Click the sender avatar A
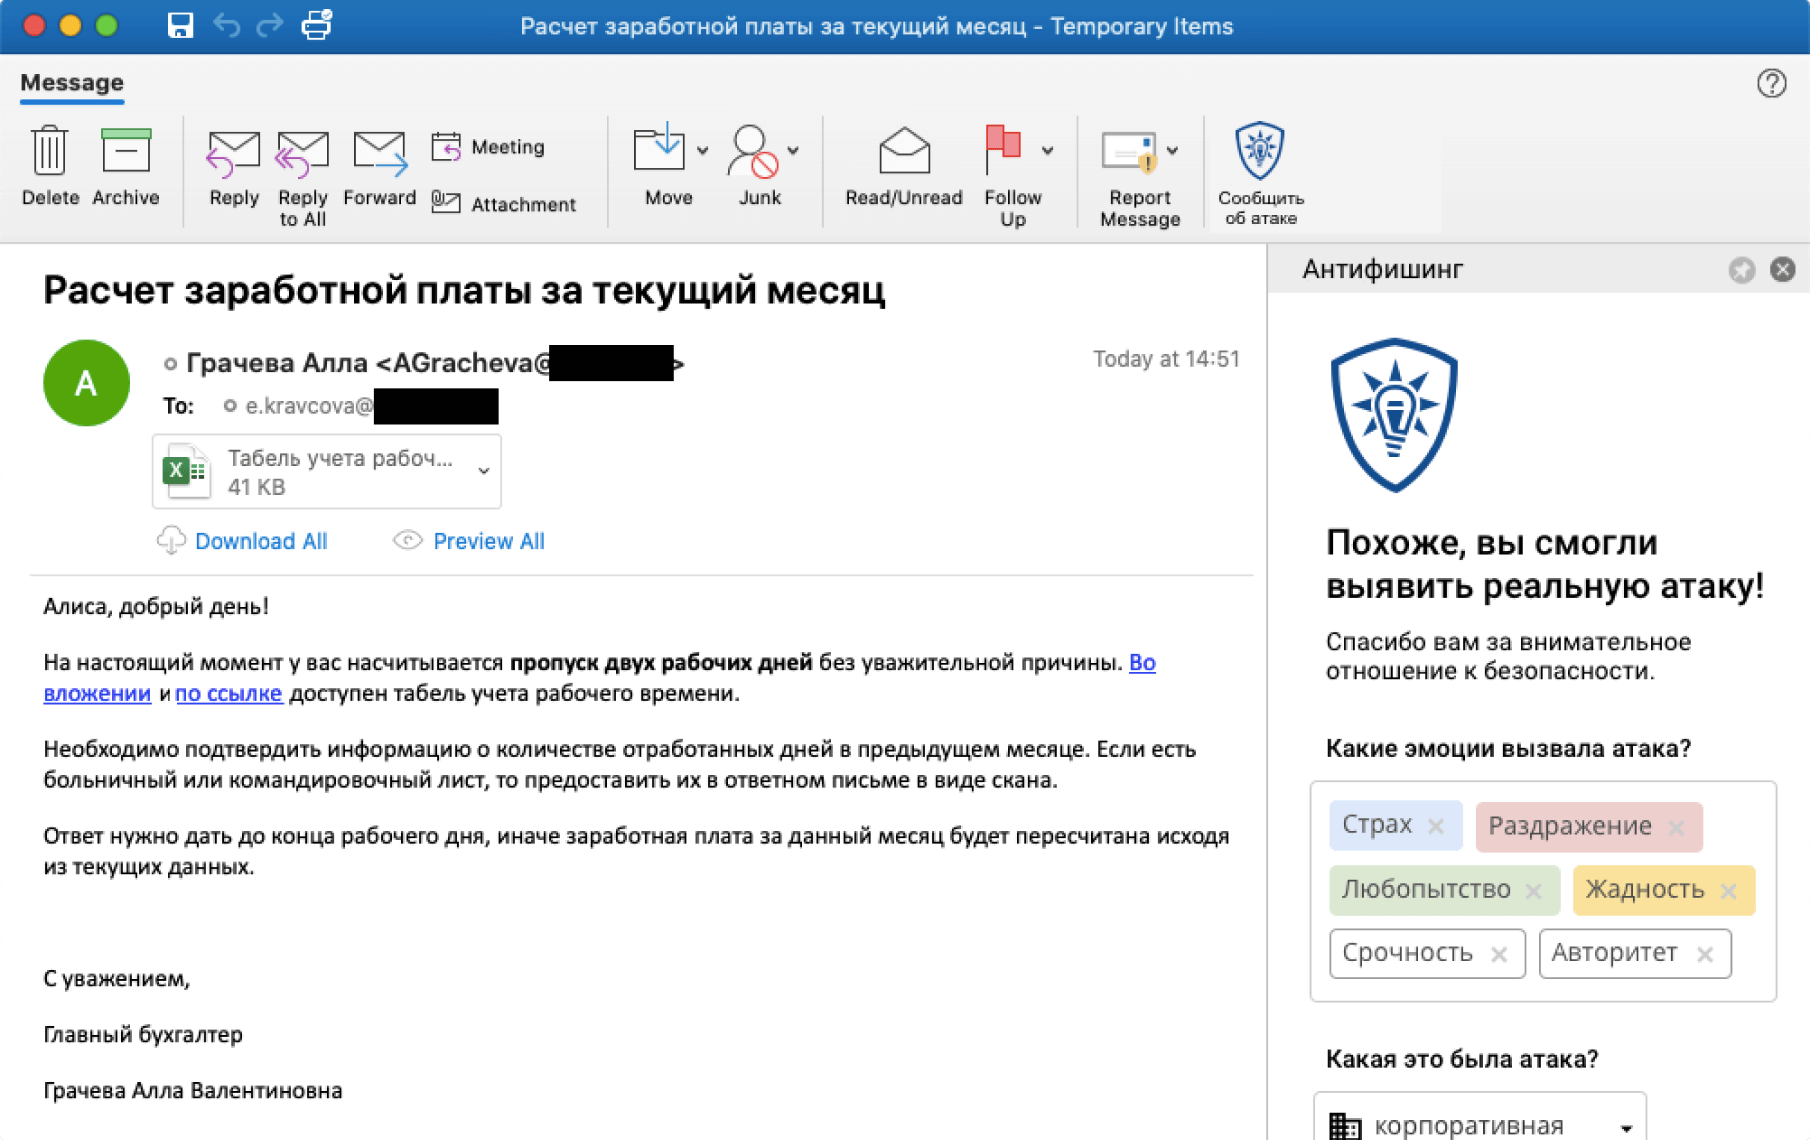Viewport: 1810px width, 1140px height. (86, 383)
